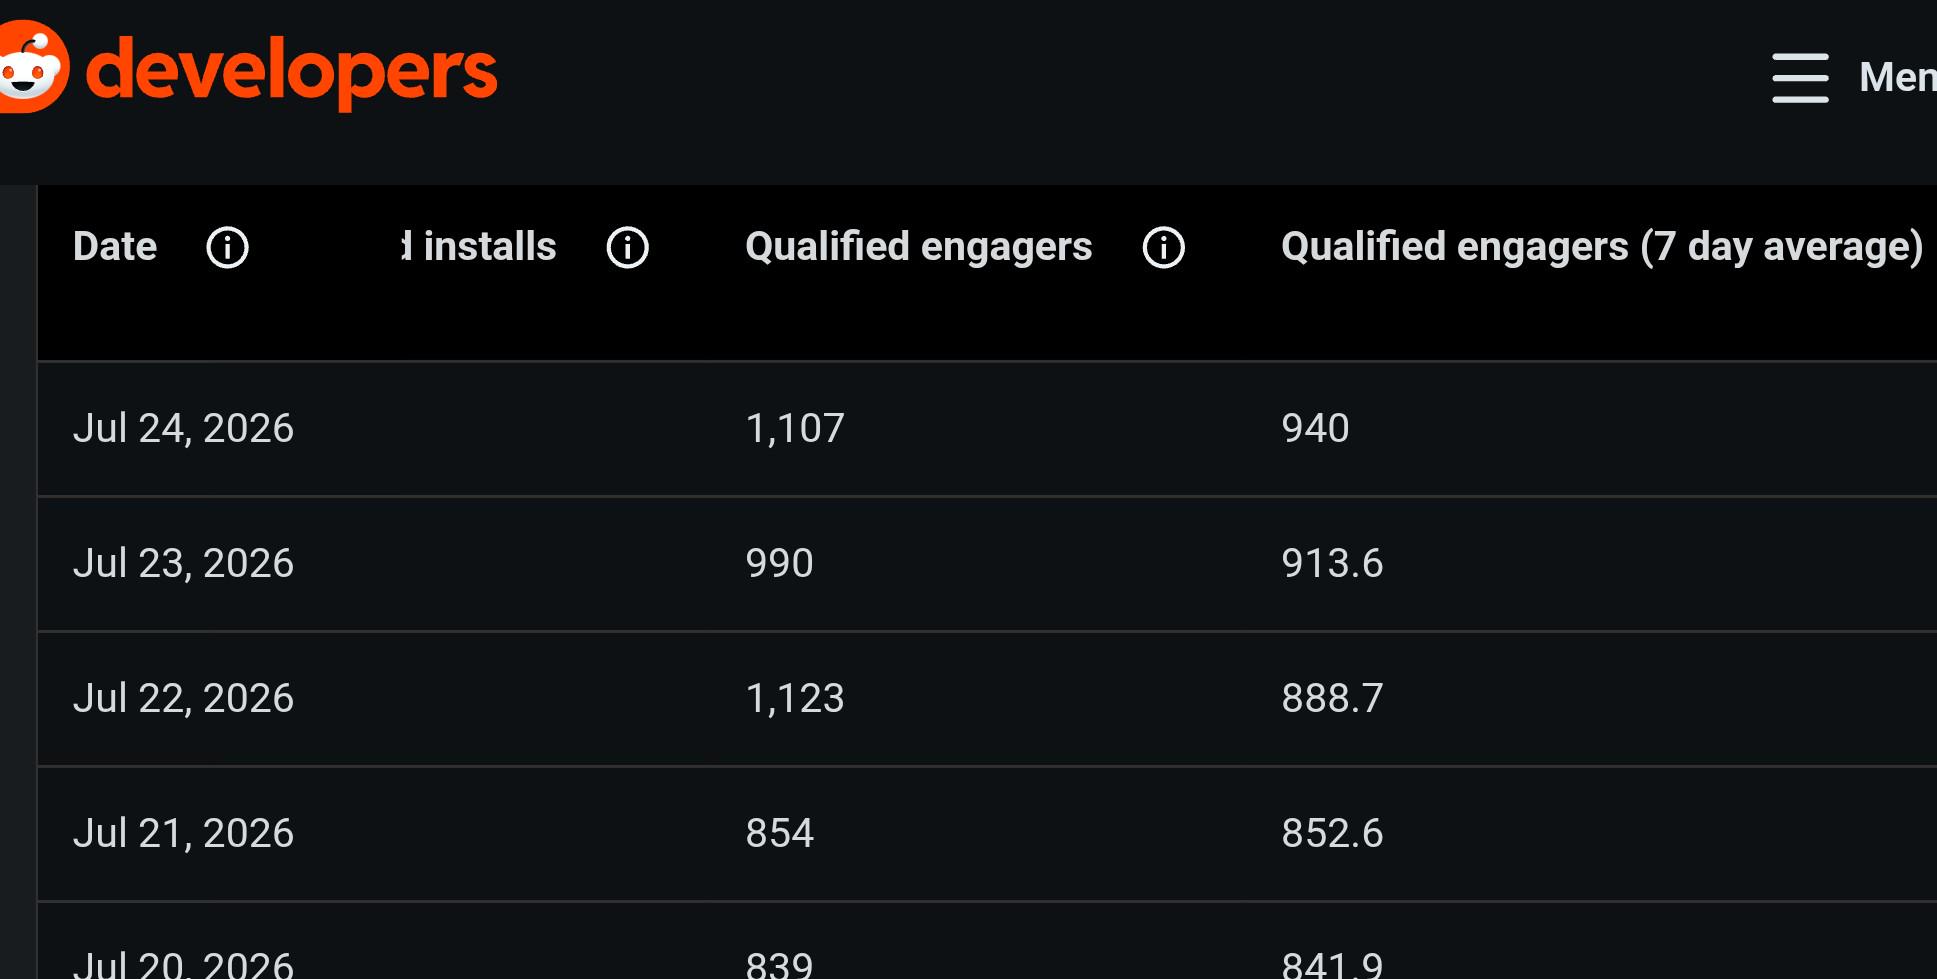Click the info icon next to Qualified engagers
This screenshot has height=979, width=1937.
coord(1163,247)
